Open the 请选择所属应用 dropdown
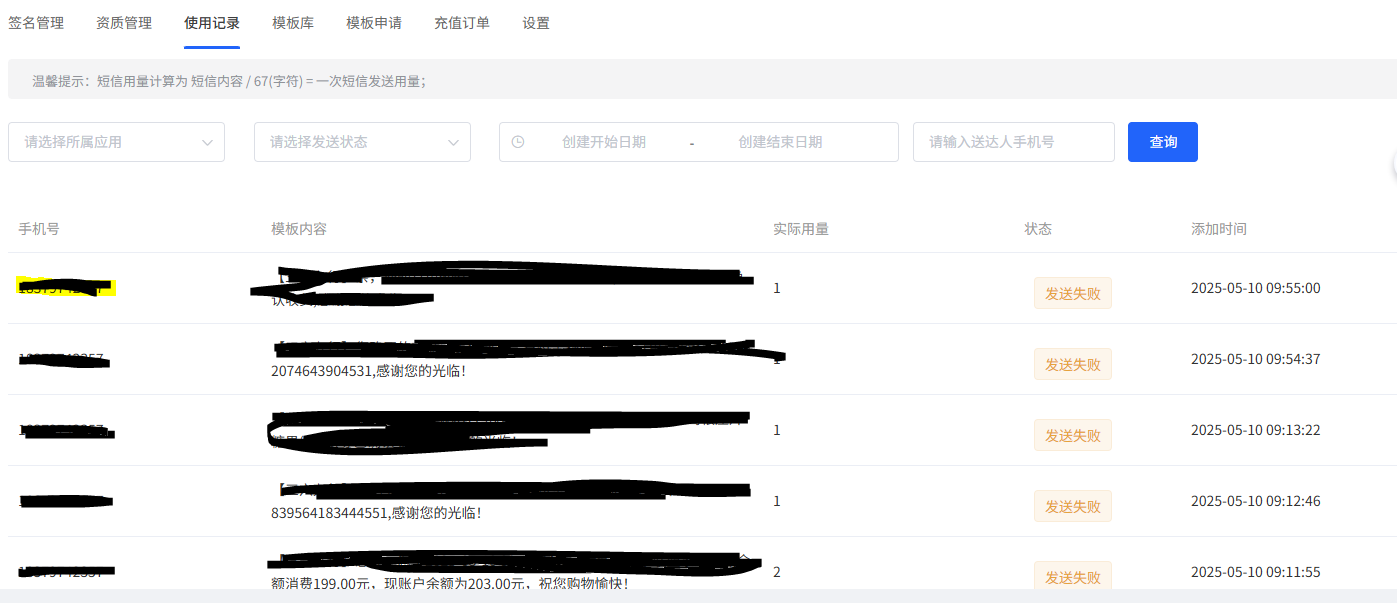The width and height of the screenshot is (1397, 603). coord(116,142)
